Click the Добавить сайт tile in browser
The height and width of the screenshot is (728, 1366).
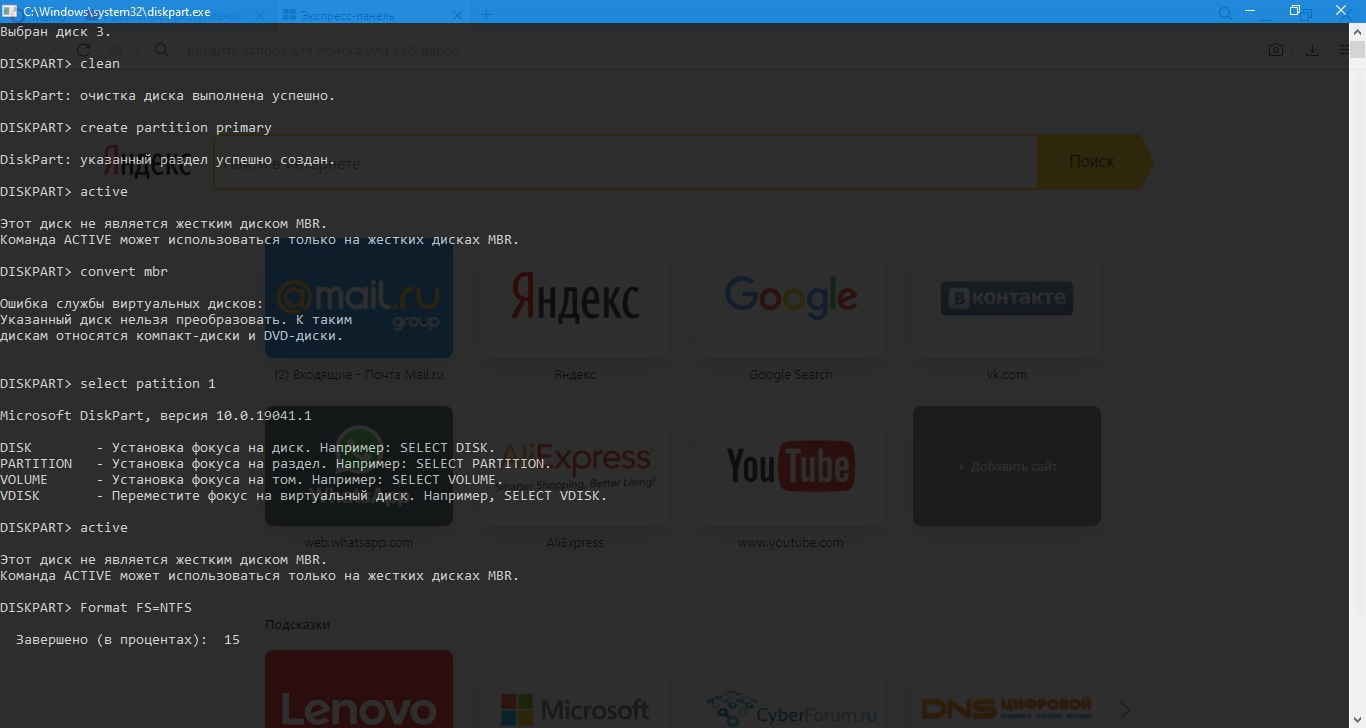[x=1006, y=466]
